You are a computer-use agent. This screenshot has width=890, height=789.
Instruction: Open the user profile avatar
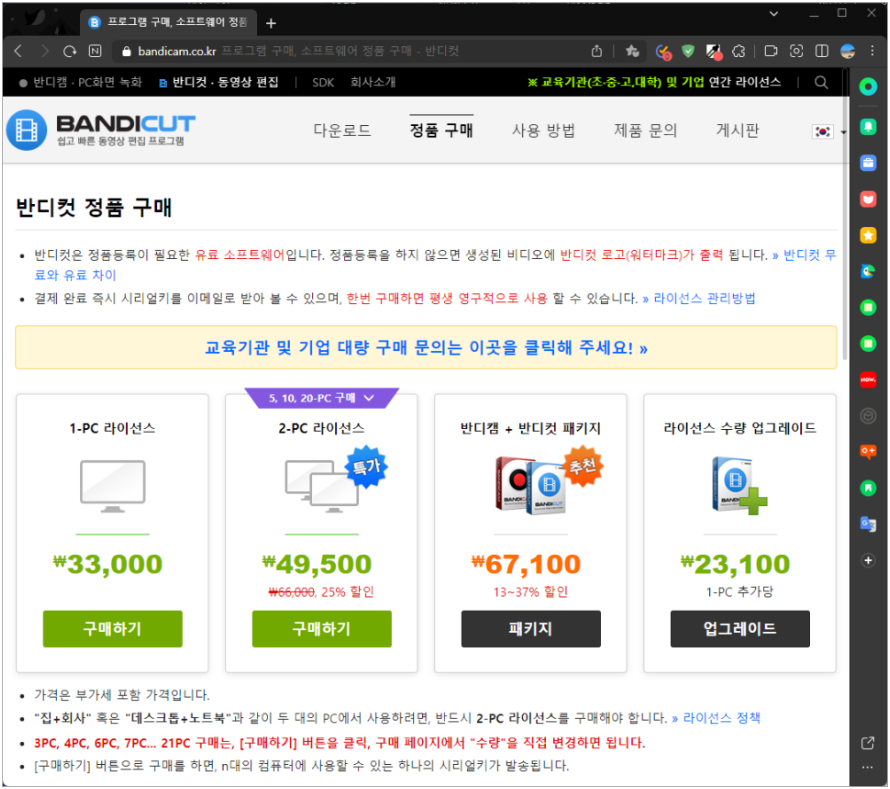tap(847, 51)
